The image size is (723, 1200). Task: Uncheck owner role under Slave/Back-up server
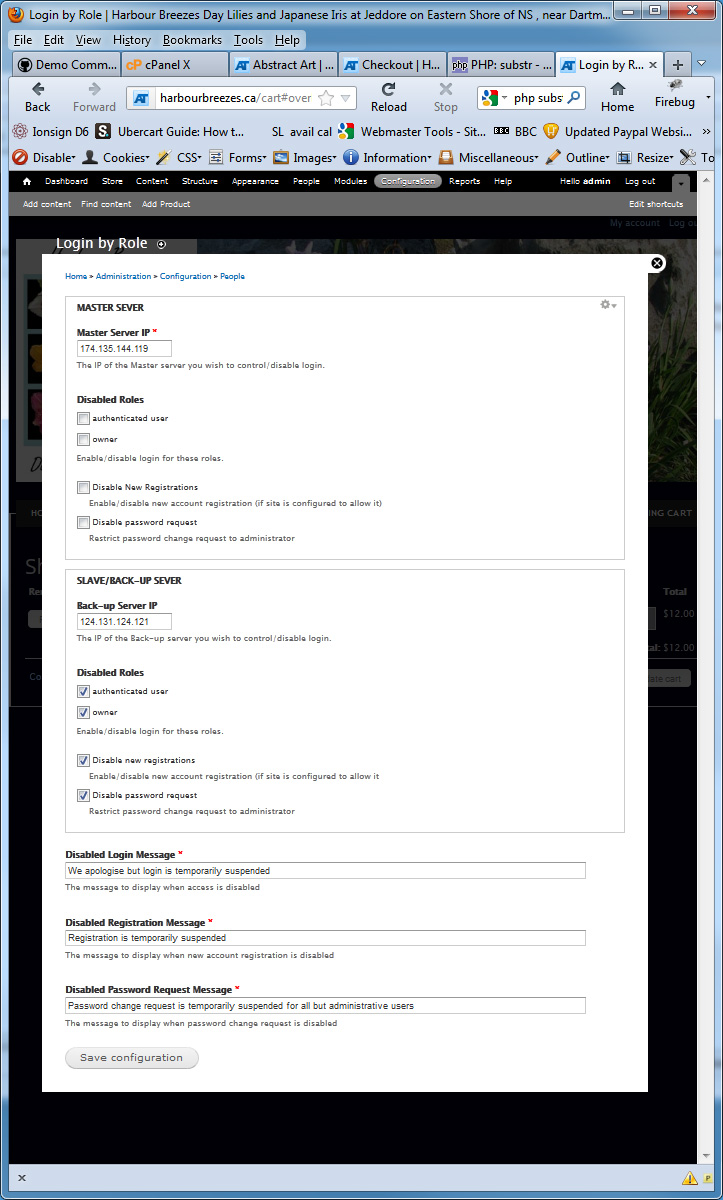click(x=83, y=712)
